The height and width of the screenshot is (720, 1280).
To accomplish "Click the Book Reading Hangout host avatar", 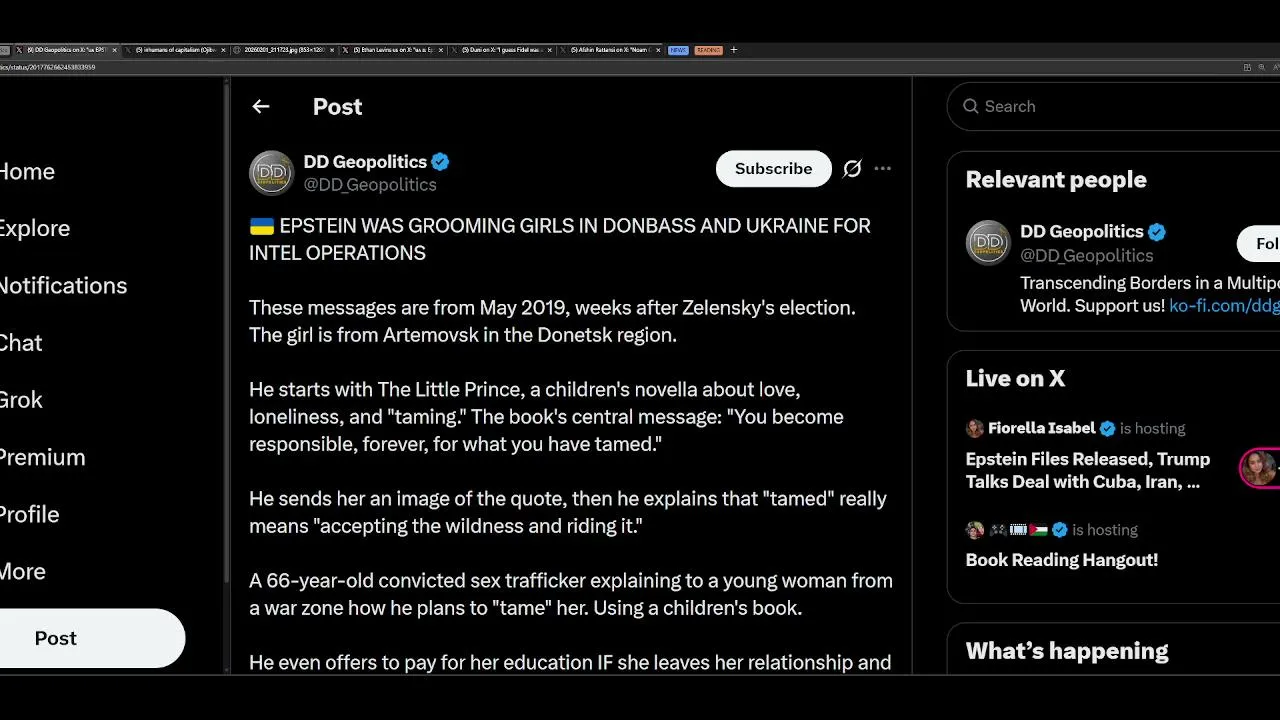I will coord(975,530).
